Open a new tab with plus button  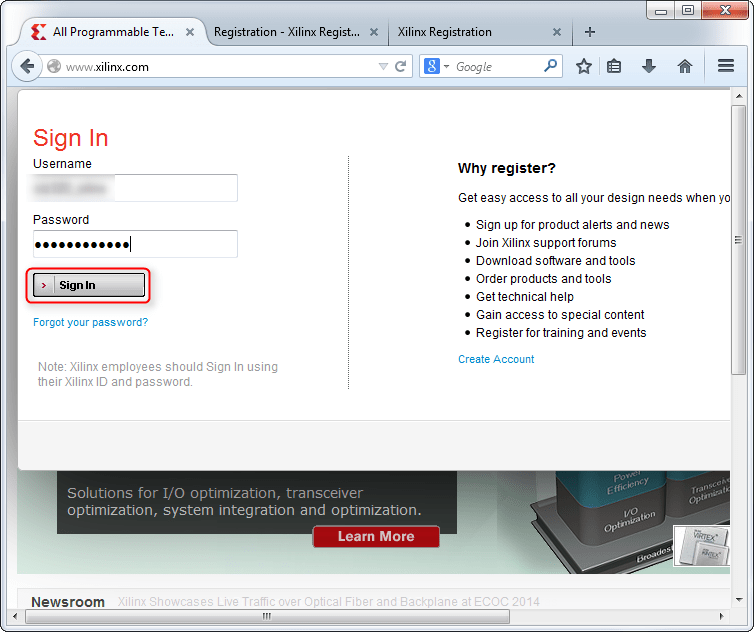click(590, 32)
